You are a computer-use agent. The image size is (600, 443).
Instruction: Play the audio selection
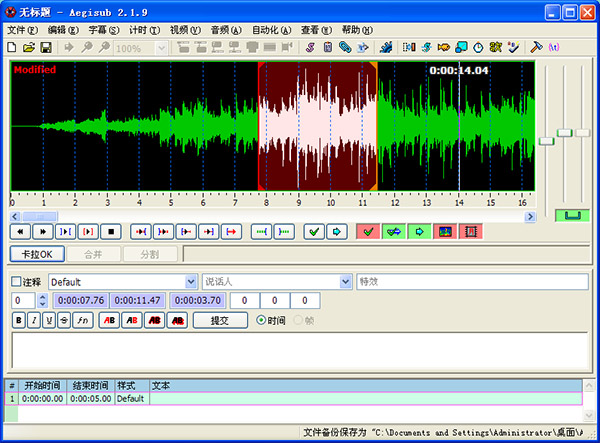coord(65,232)
